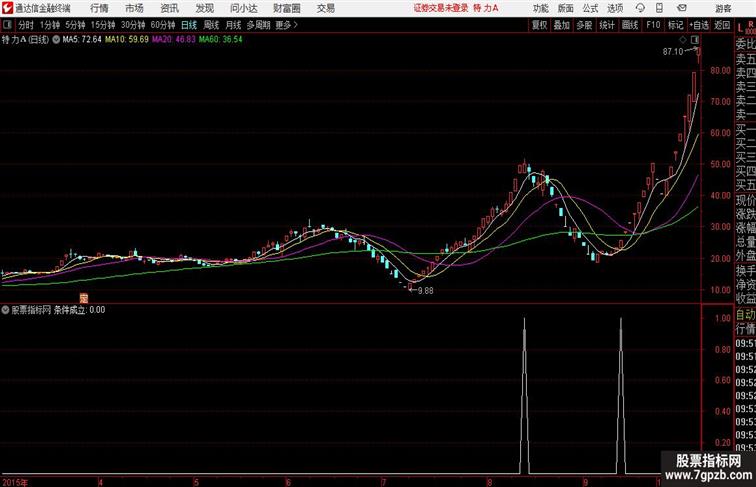756x487 pixels.
Task: Click the 条件成立: 0.00 indicator value
Action: (79, 310)
